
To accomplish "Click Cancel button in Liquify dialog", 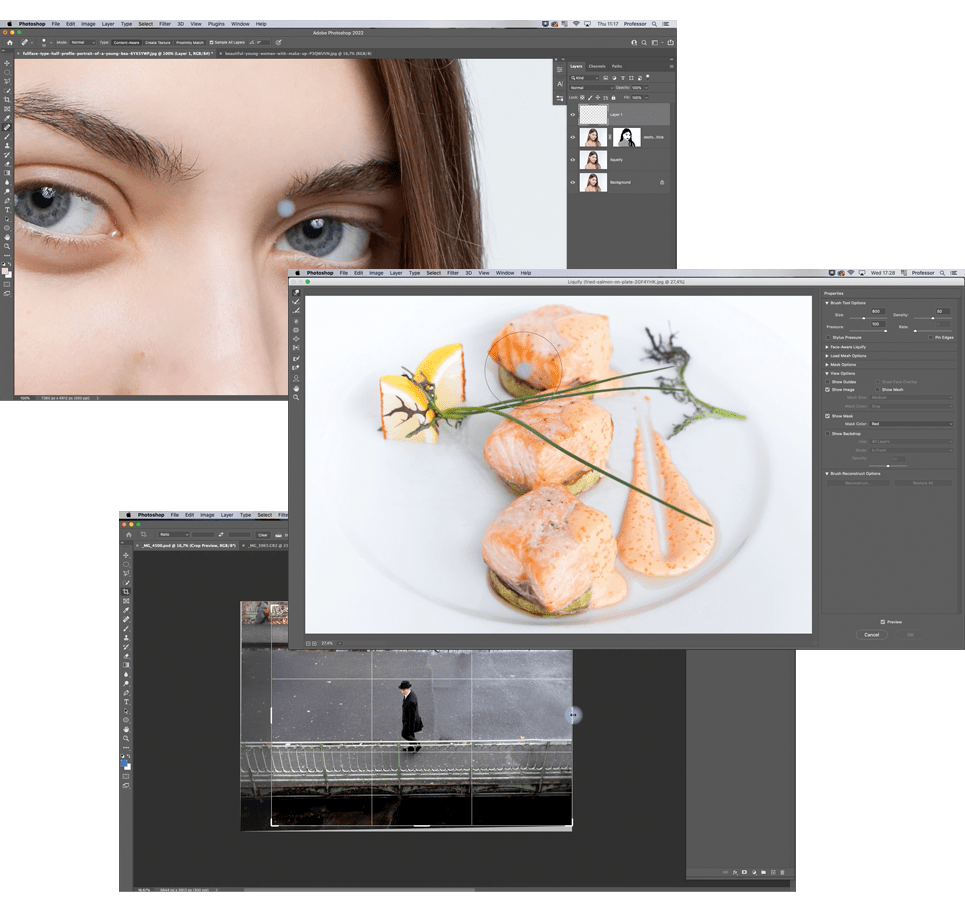I will (871, 635).
